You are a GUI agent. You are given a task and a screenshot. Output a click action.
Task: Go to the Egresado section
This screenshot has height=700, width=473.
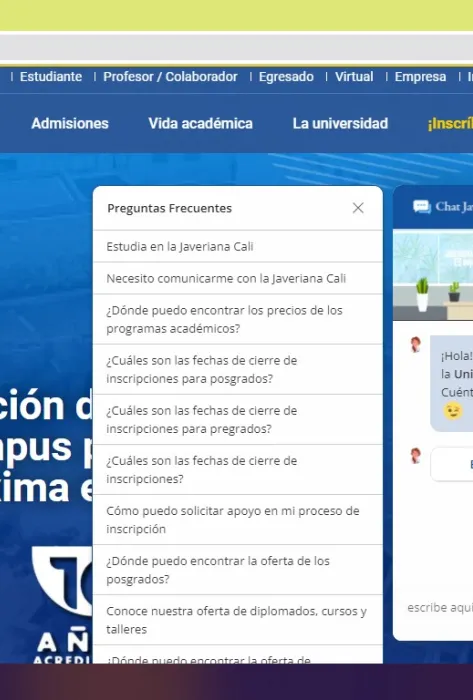pyautogui.click(x=286, y=77)
